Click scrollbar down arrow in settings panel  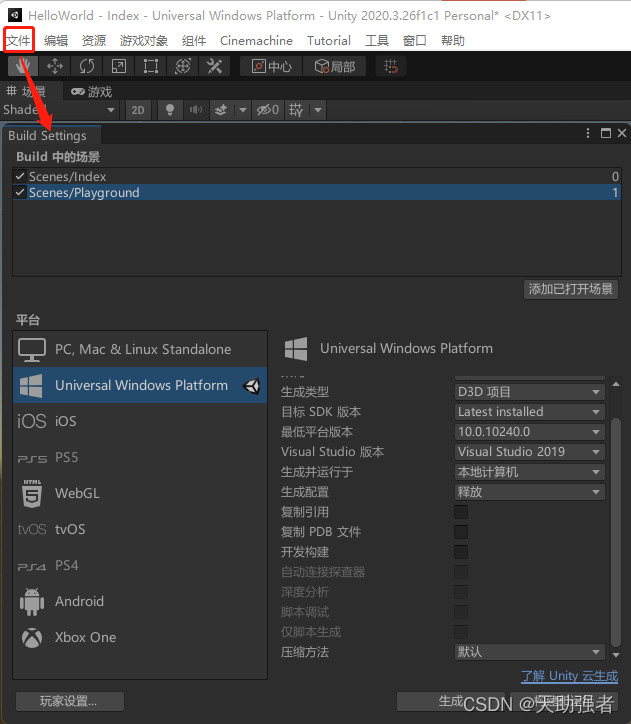point(616,655)
